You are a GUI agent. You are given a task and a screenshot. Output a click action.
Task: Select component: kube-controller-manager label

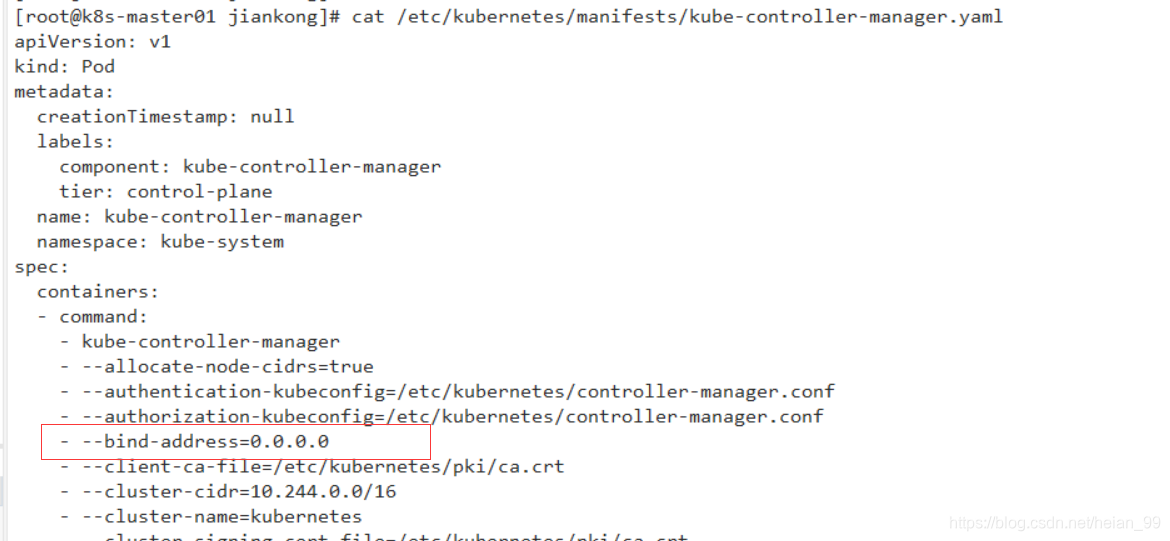(x=250, y=166)
